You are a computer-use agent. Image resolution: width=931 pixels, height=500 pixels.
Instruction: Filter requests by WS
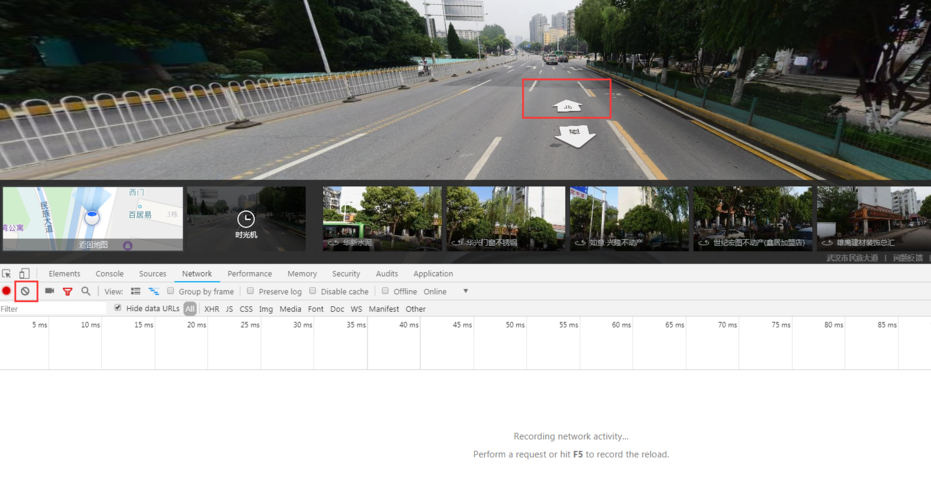pos(356,309)
